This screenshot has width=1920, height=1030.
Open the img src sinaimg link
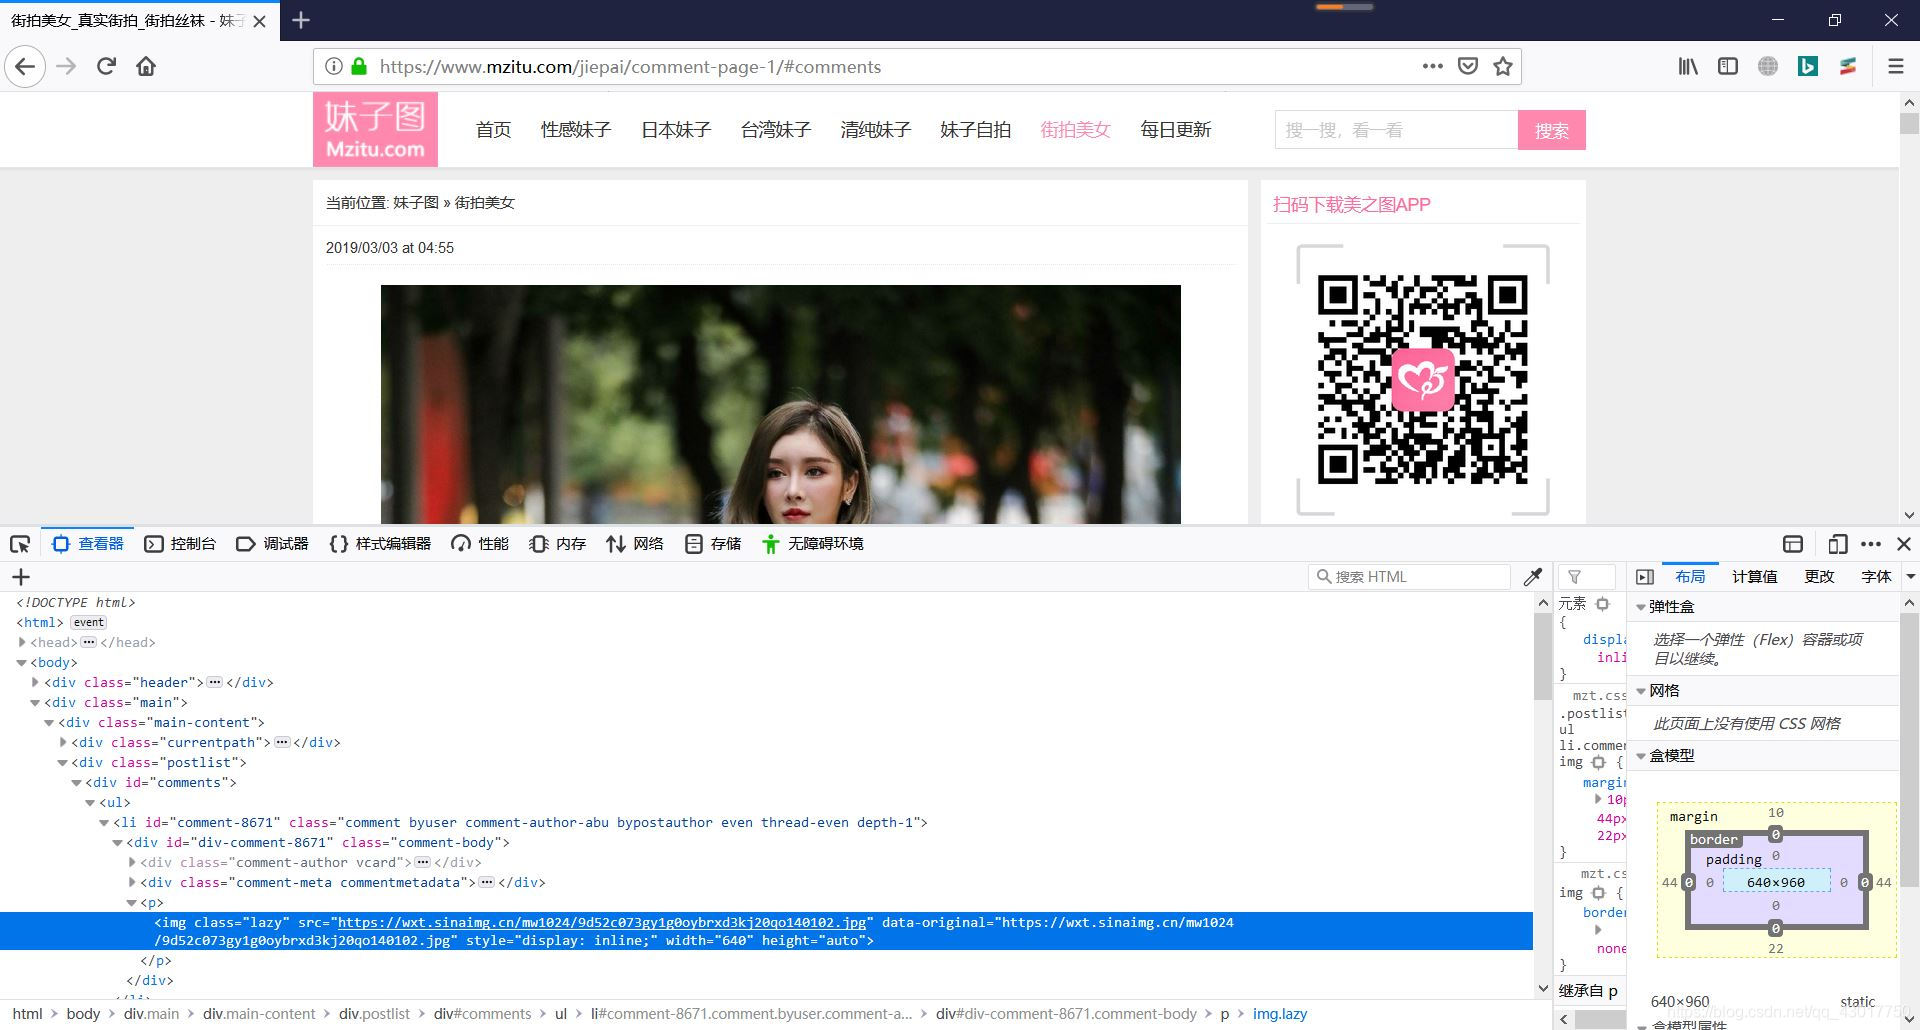pos(602,923)
